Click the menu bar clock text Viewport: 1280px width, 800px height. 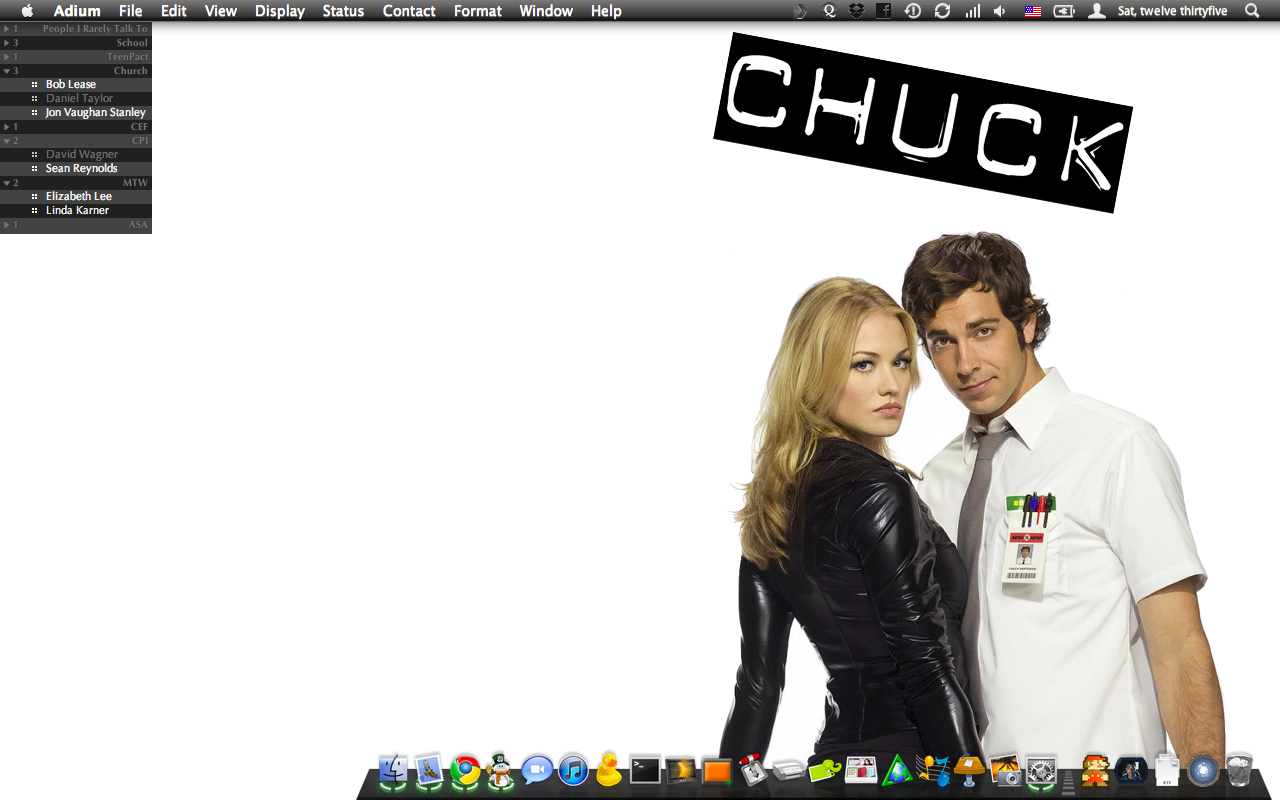click(1172, 11)
